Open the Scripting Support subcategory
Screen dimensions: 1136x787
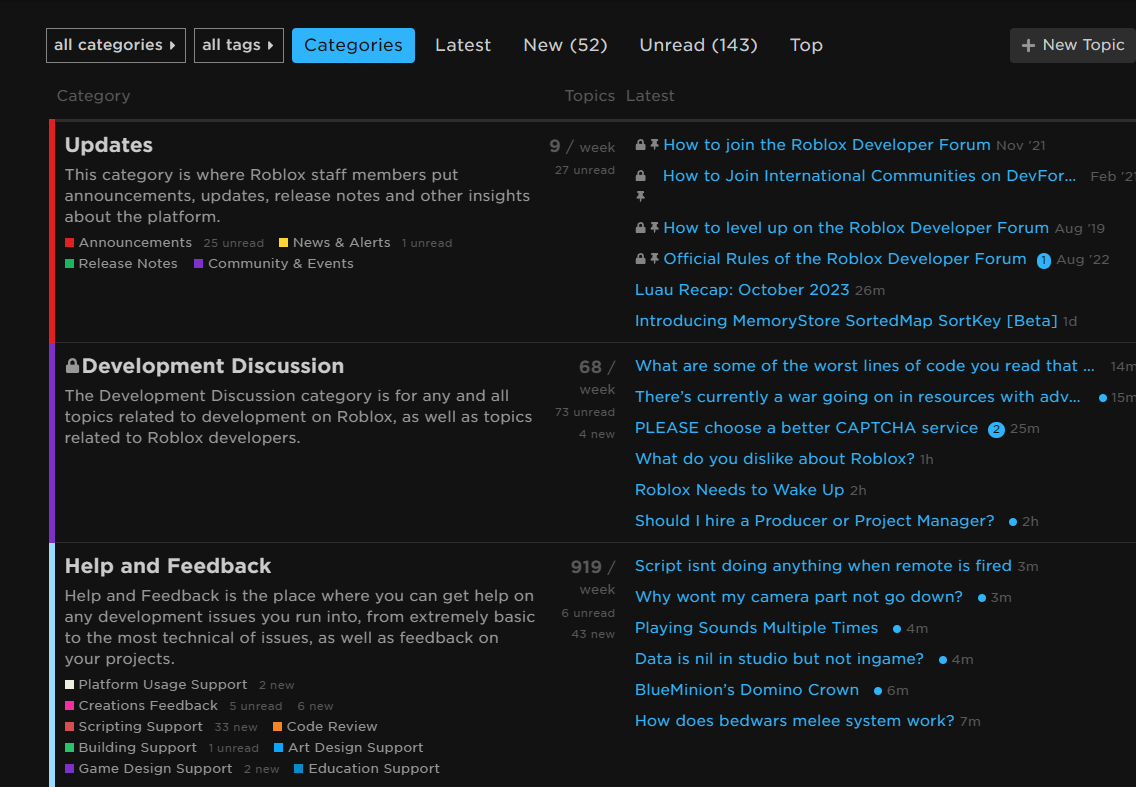click(x=140, y=726)
